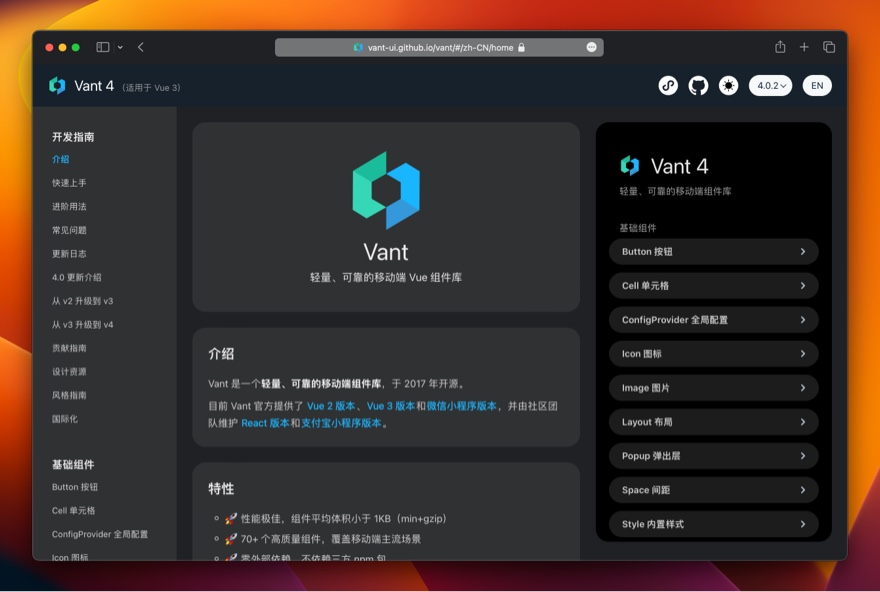The image size is (880, 592).
Task: Open Cell 单元格 in the mobile preview
Action: (713, 286)
